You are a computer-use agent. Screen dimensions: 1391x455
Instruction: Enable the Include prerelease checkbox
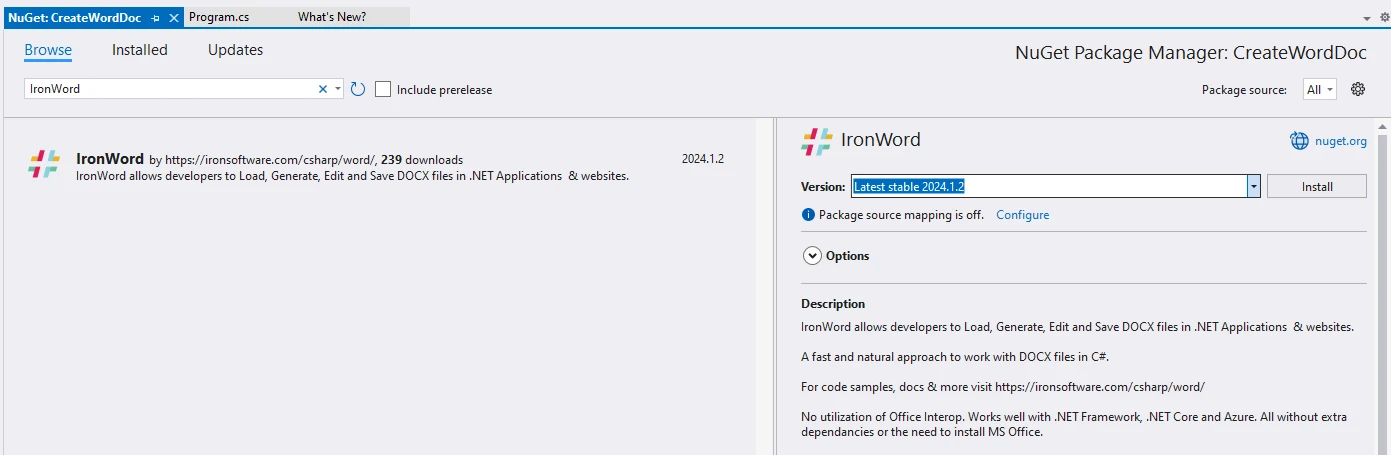click(383, 89)
